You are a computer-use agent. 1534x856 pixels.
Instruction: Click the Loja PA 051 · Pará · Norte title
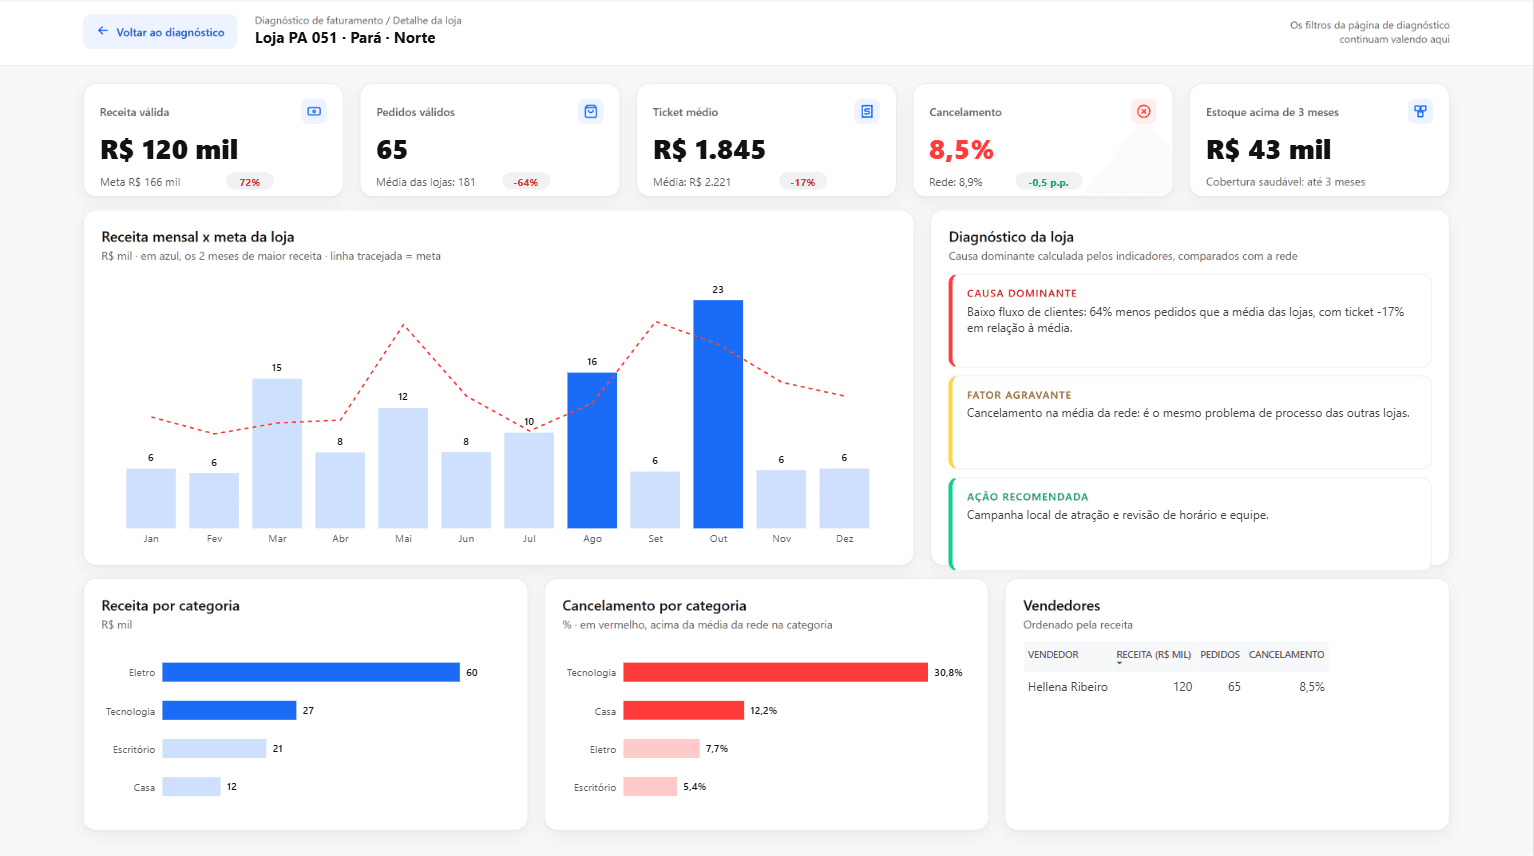(345, 38)
